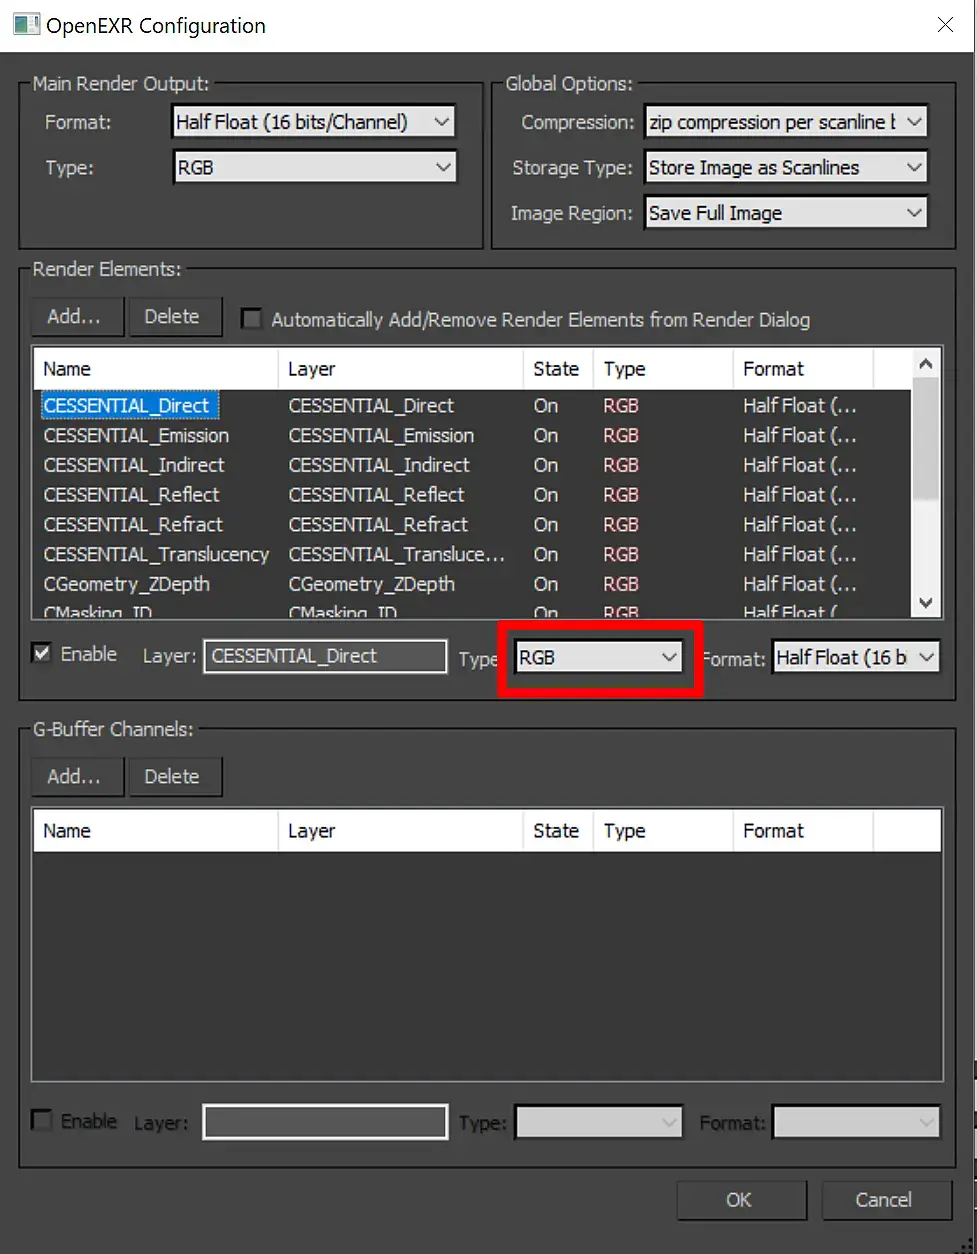Click the render elements list scrollbar thumb
This screenshot has height=1254, width=977.
926,440
